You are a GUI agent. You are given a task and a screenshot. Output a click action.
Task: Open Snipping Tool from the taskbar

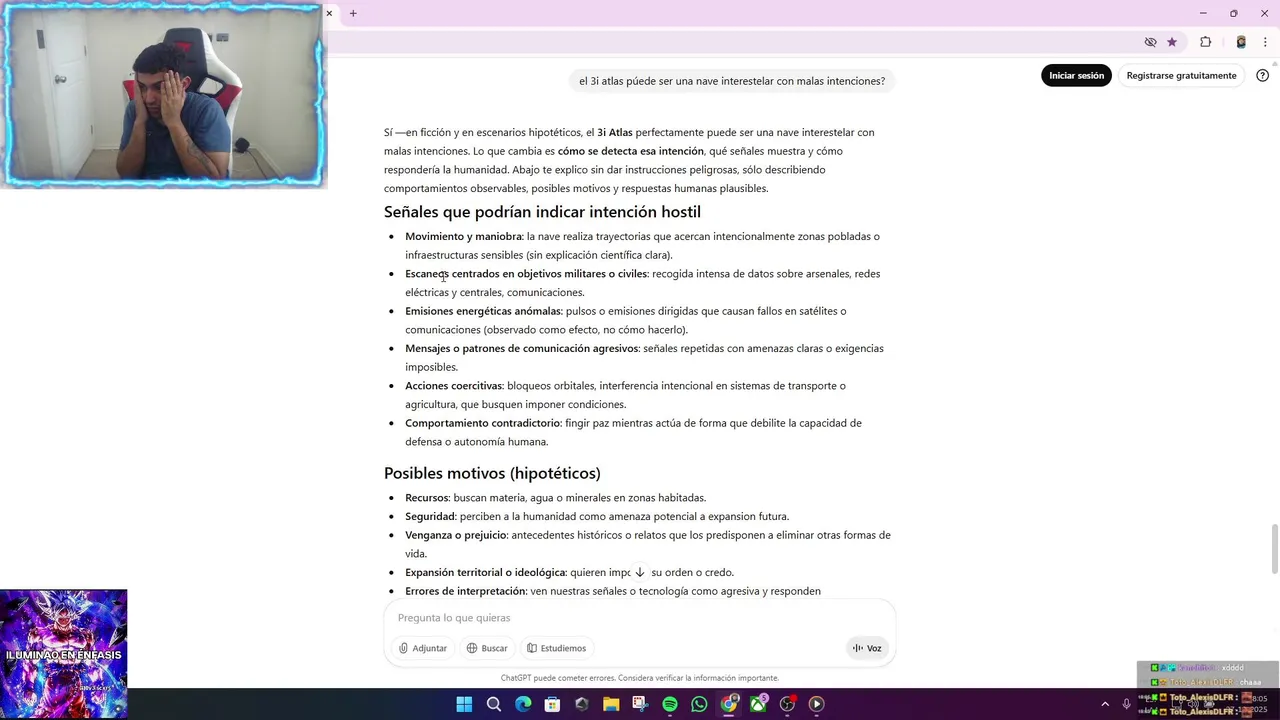[640, 704]
